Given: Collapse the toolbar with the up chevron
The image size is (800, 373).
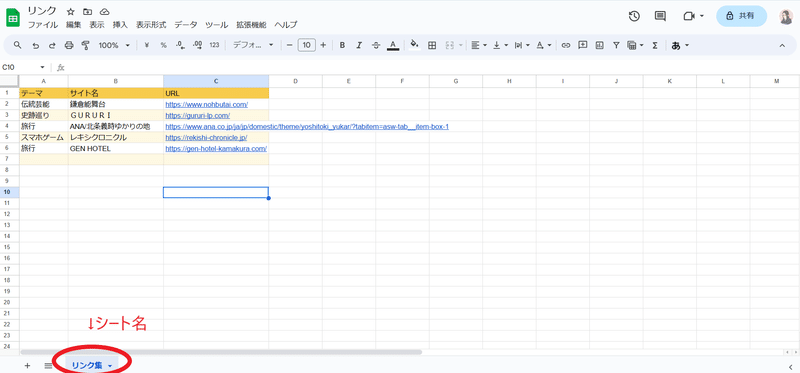Looking at the screenshot, I should click(782, 45).
